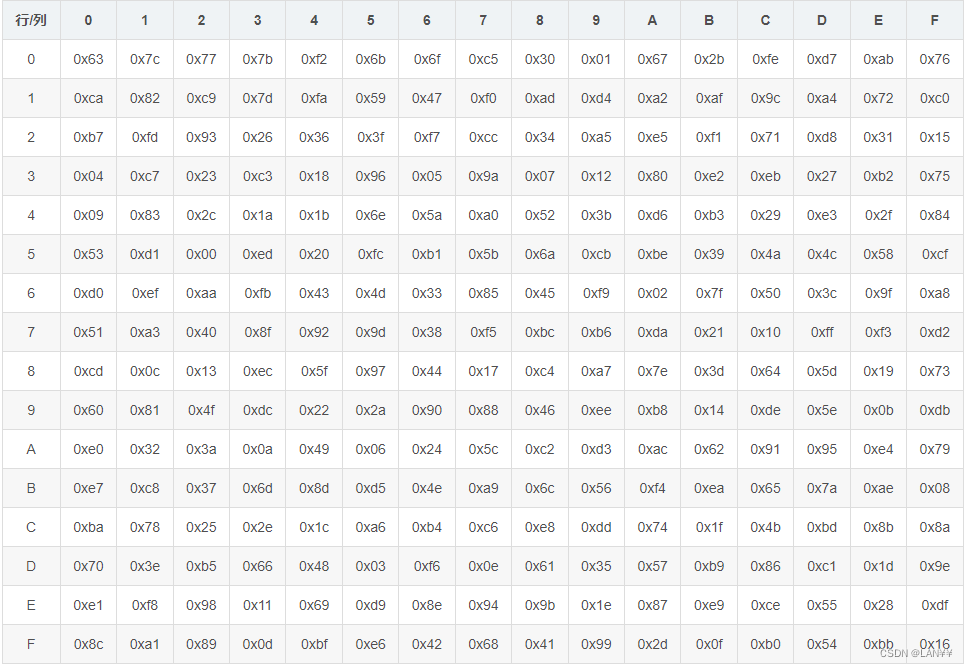Select the cell with 0xc5

483,59
